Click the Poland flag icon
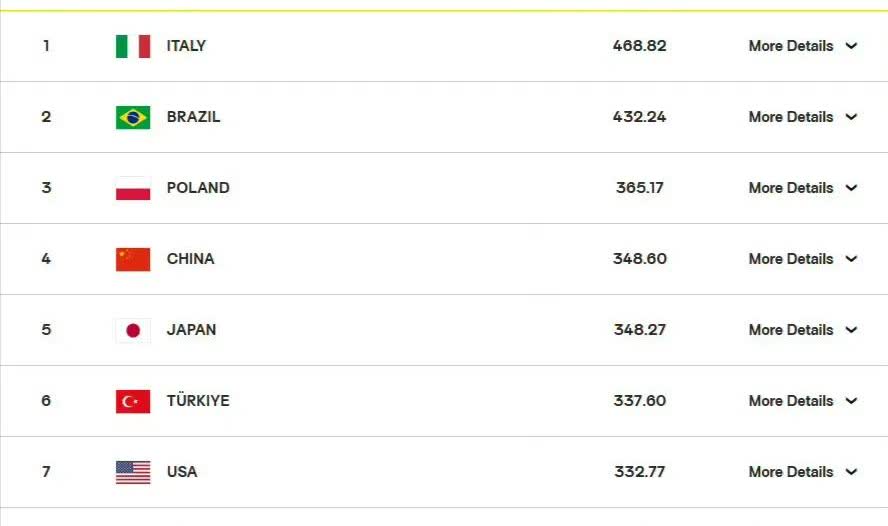The image size is (888, 526). 133,188
